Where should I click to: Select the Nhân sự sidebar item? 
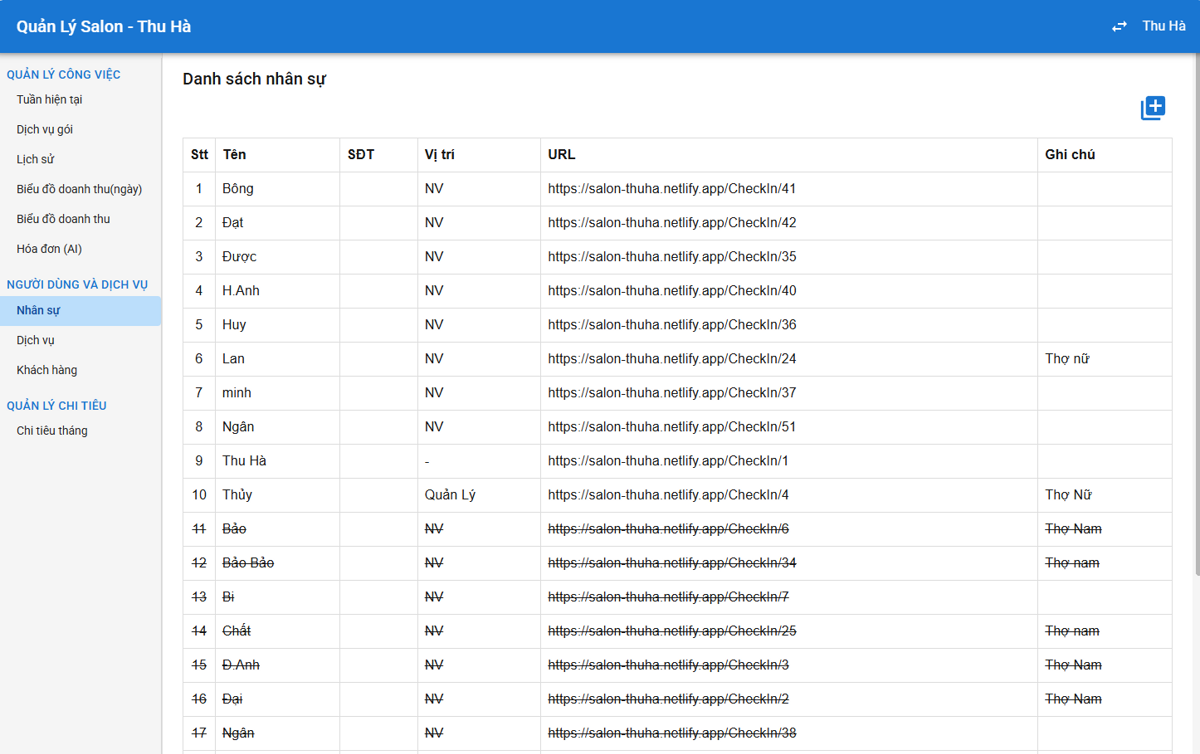80,311
